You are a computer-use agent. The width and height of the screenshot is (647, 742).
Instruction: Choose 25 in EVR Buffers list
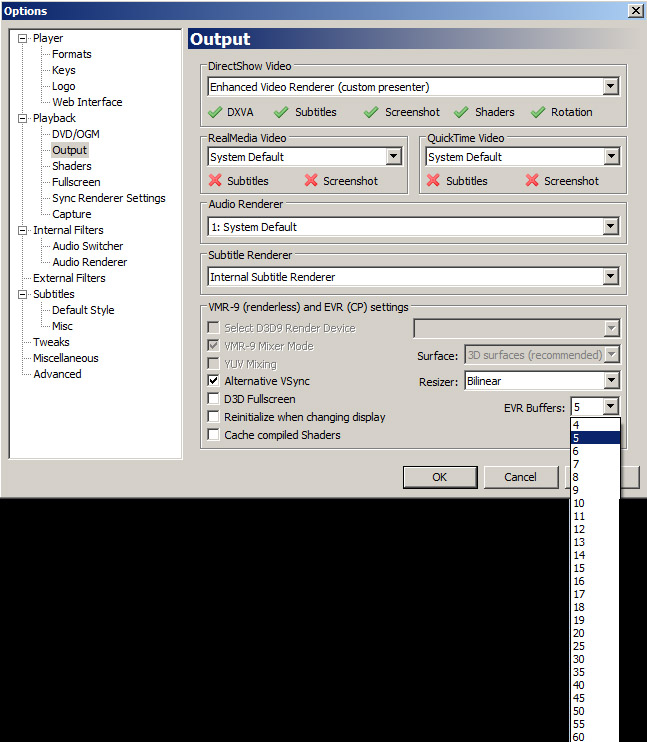[595, 646]
